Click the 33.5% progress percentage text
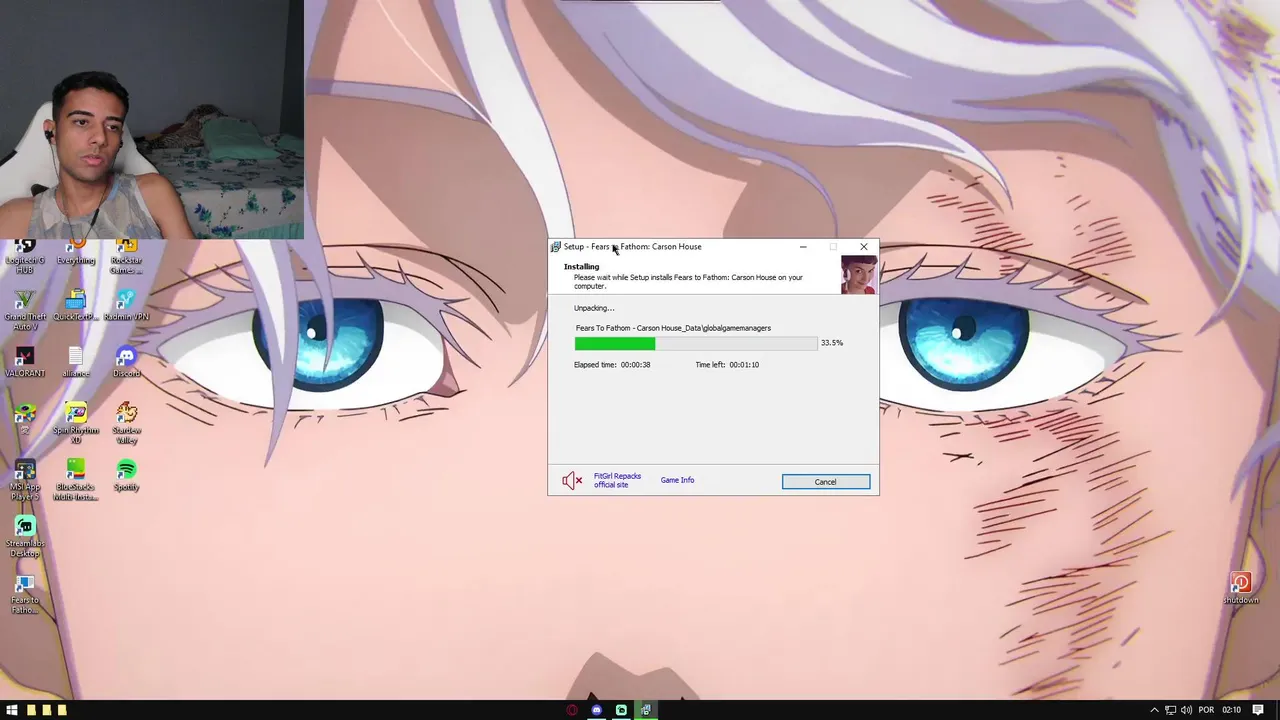This screenshot has height=720, width=1280. 832,343
